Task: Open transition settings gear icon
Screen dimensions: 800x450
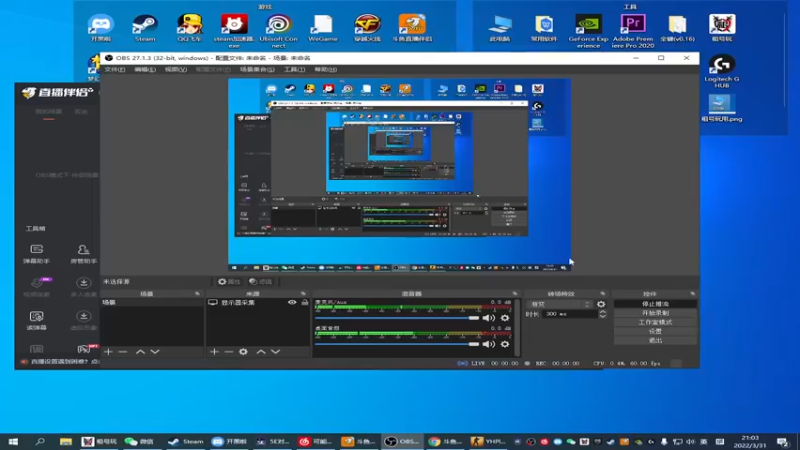Action: (x=601, y=304)
